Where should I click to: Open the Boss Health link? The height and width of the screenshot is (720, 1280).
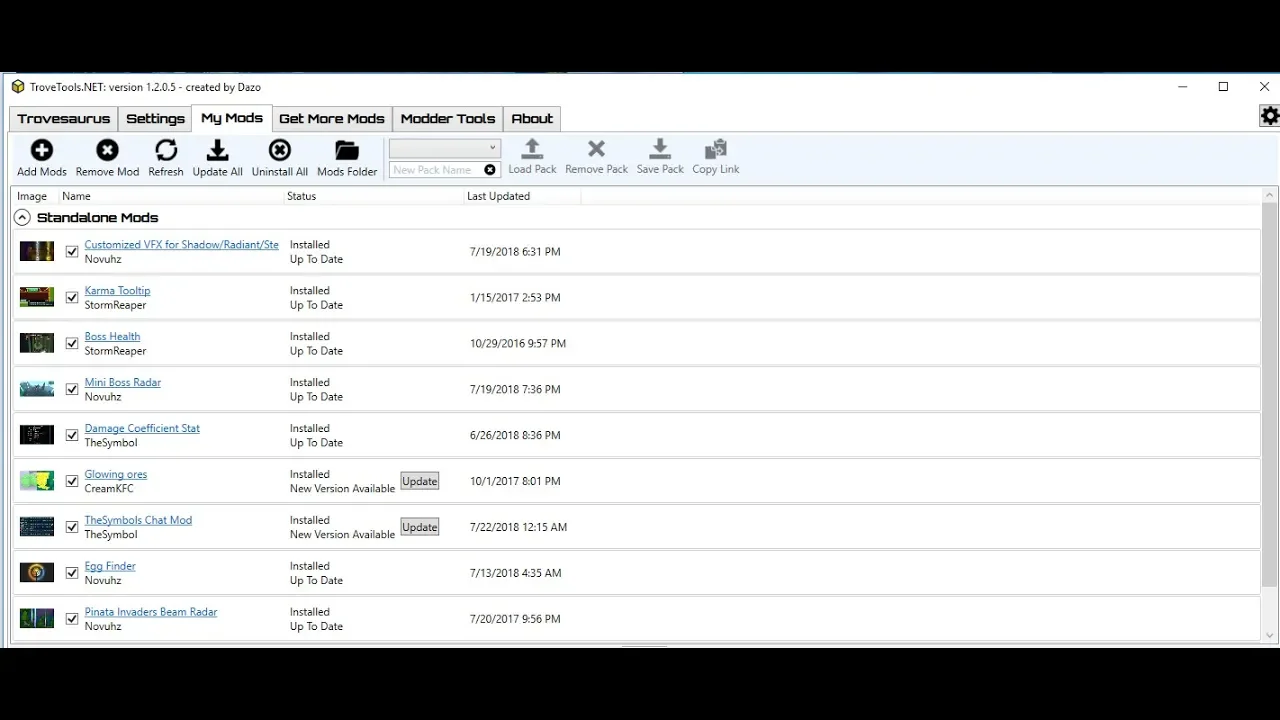[x=112, y=336]
